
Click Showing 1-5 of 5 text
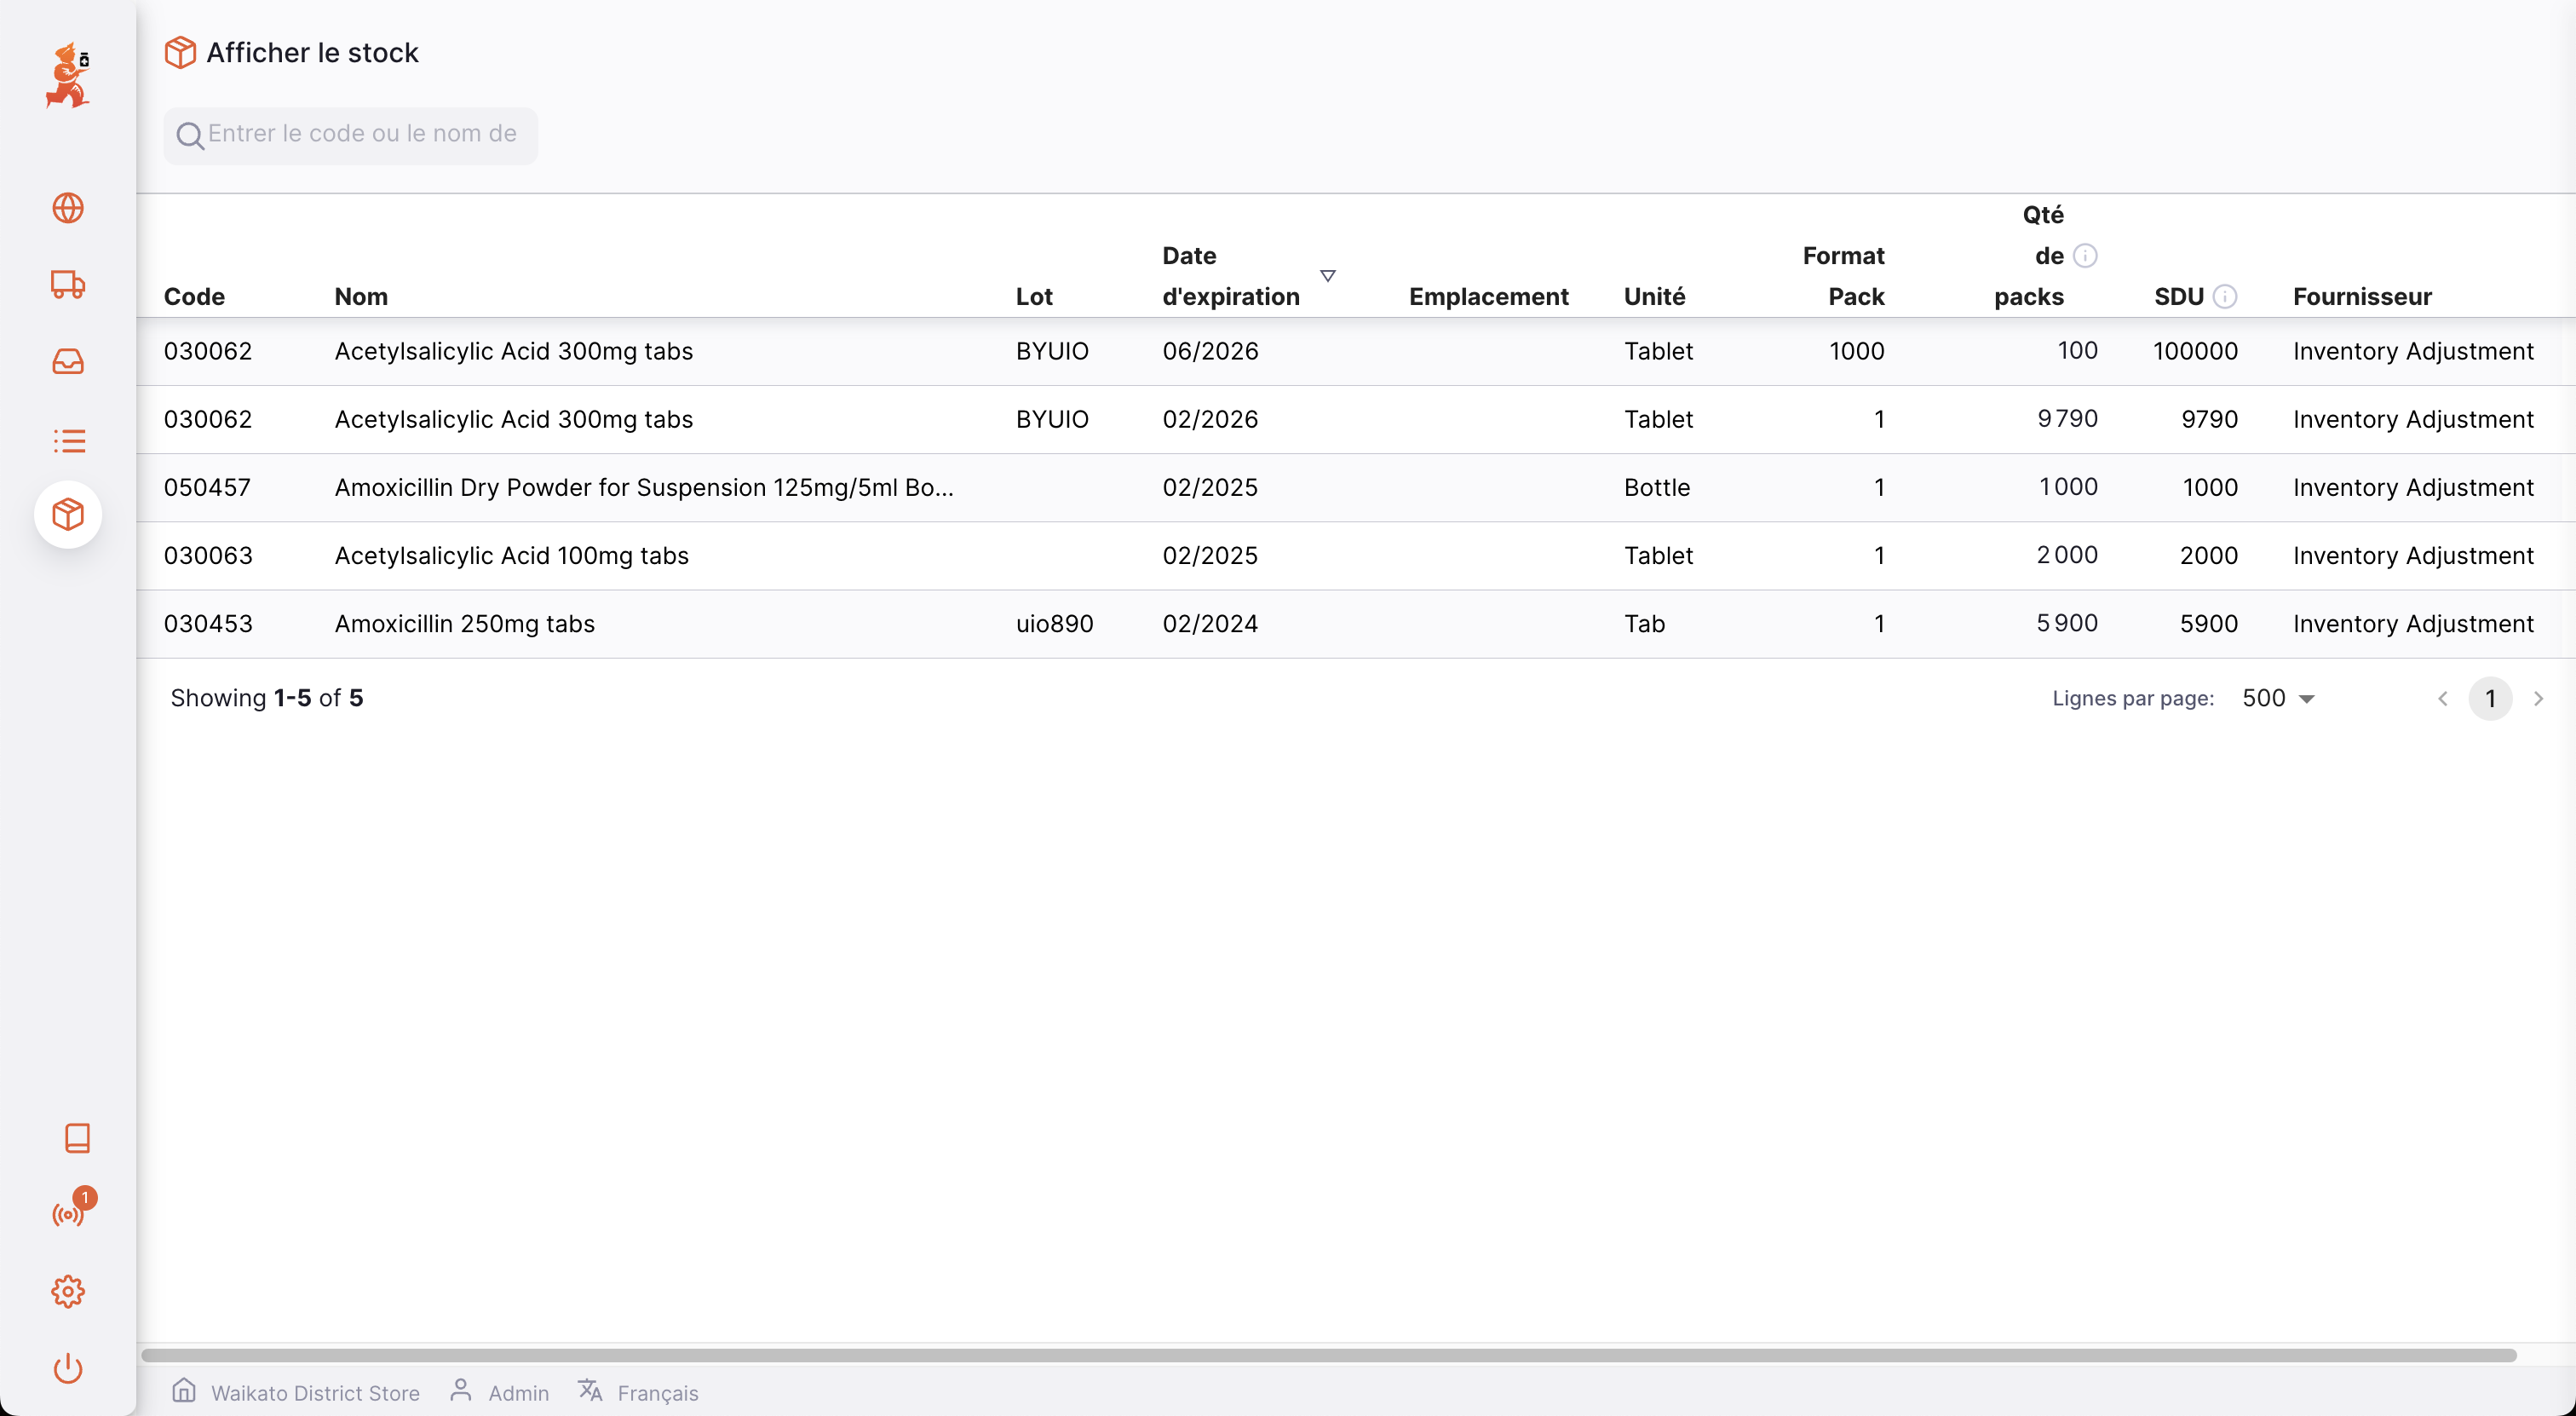(266, 698)
